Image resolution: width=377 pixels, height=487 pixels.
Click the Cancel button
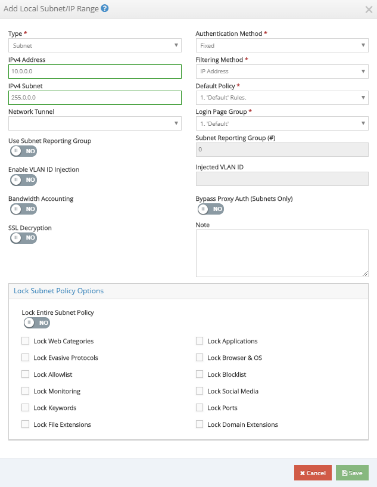tap(313, 473)
